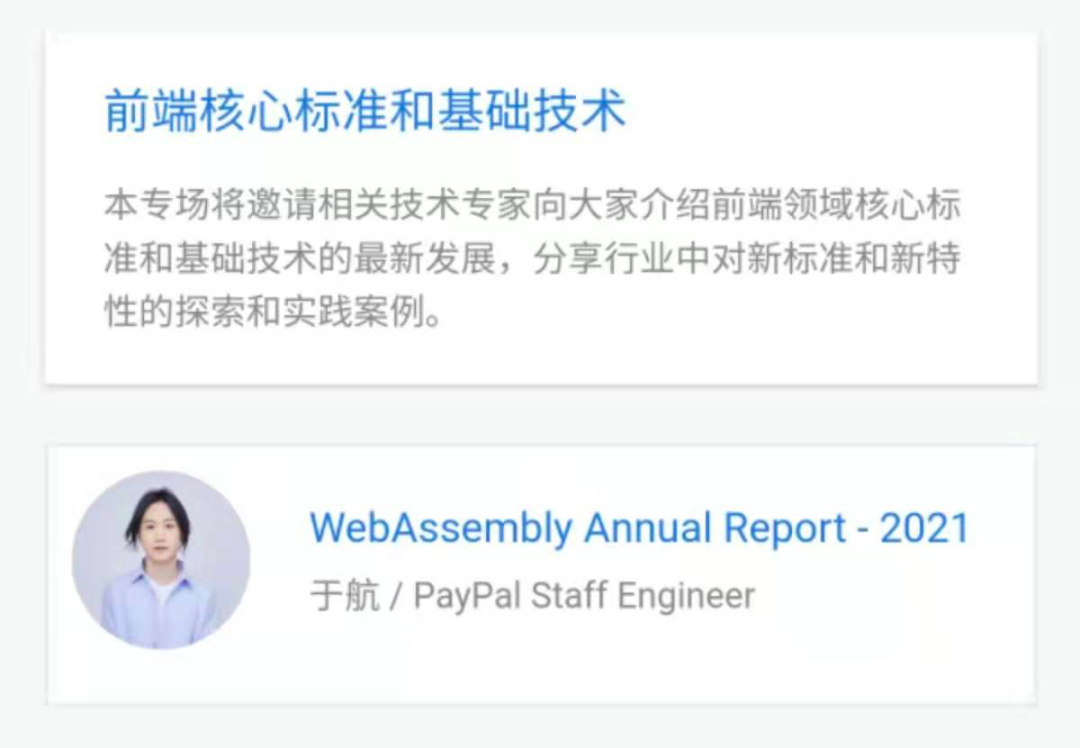Click the words Staff Engineer
Viewport: 1080px width, 748px height.
pyautogui.click(x=643, y=596)
